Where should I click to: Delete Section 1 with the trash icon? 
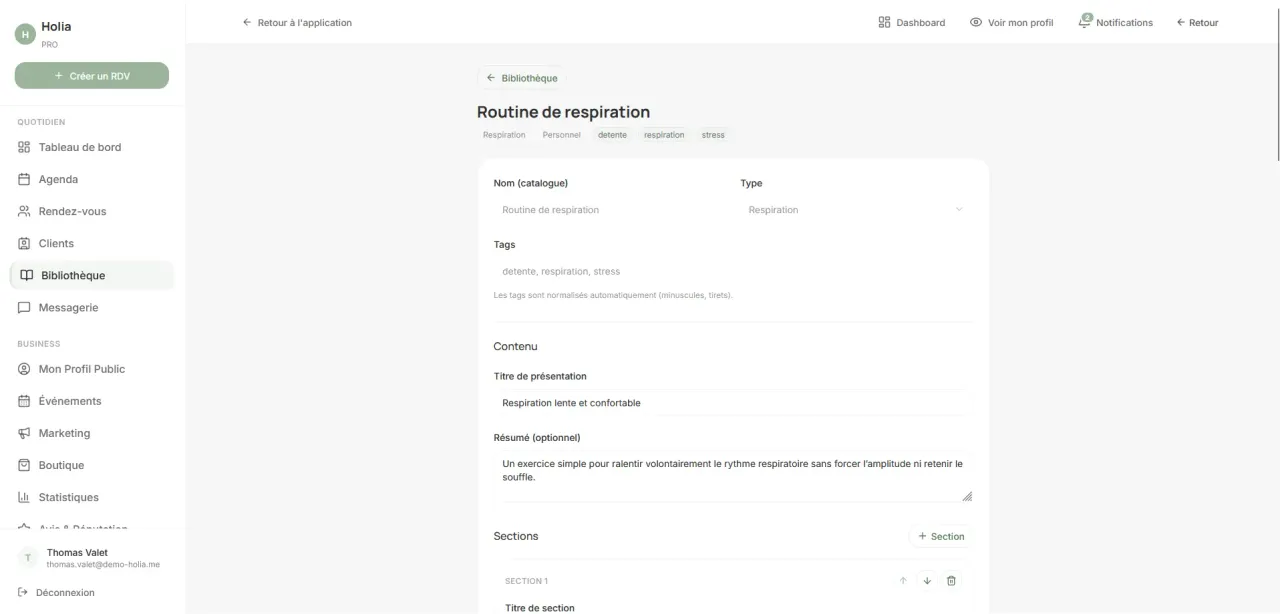tap(951, 581)
